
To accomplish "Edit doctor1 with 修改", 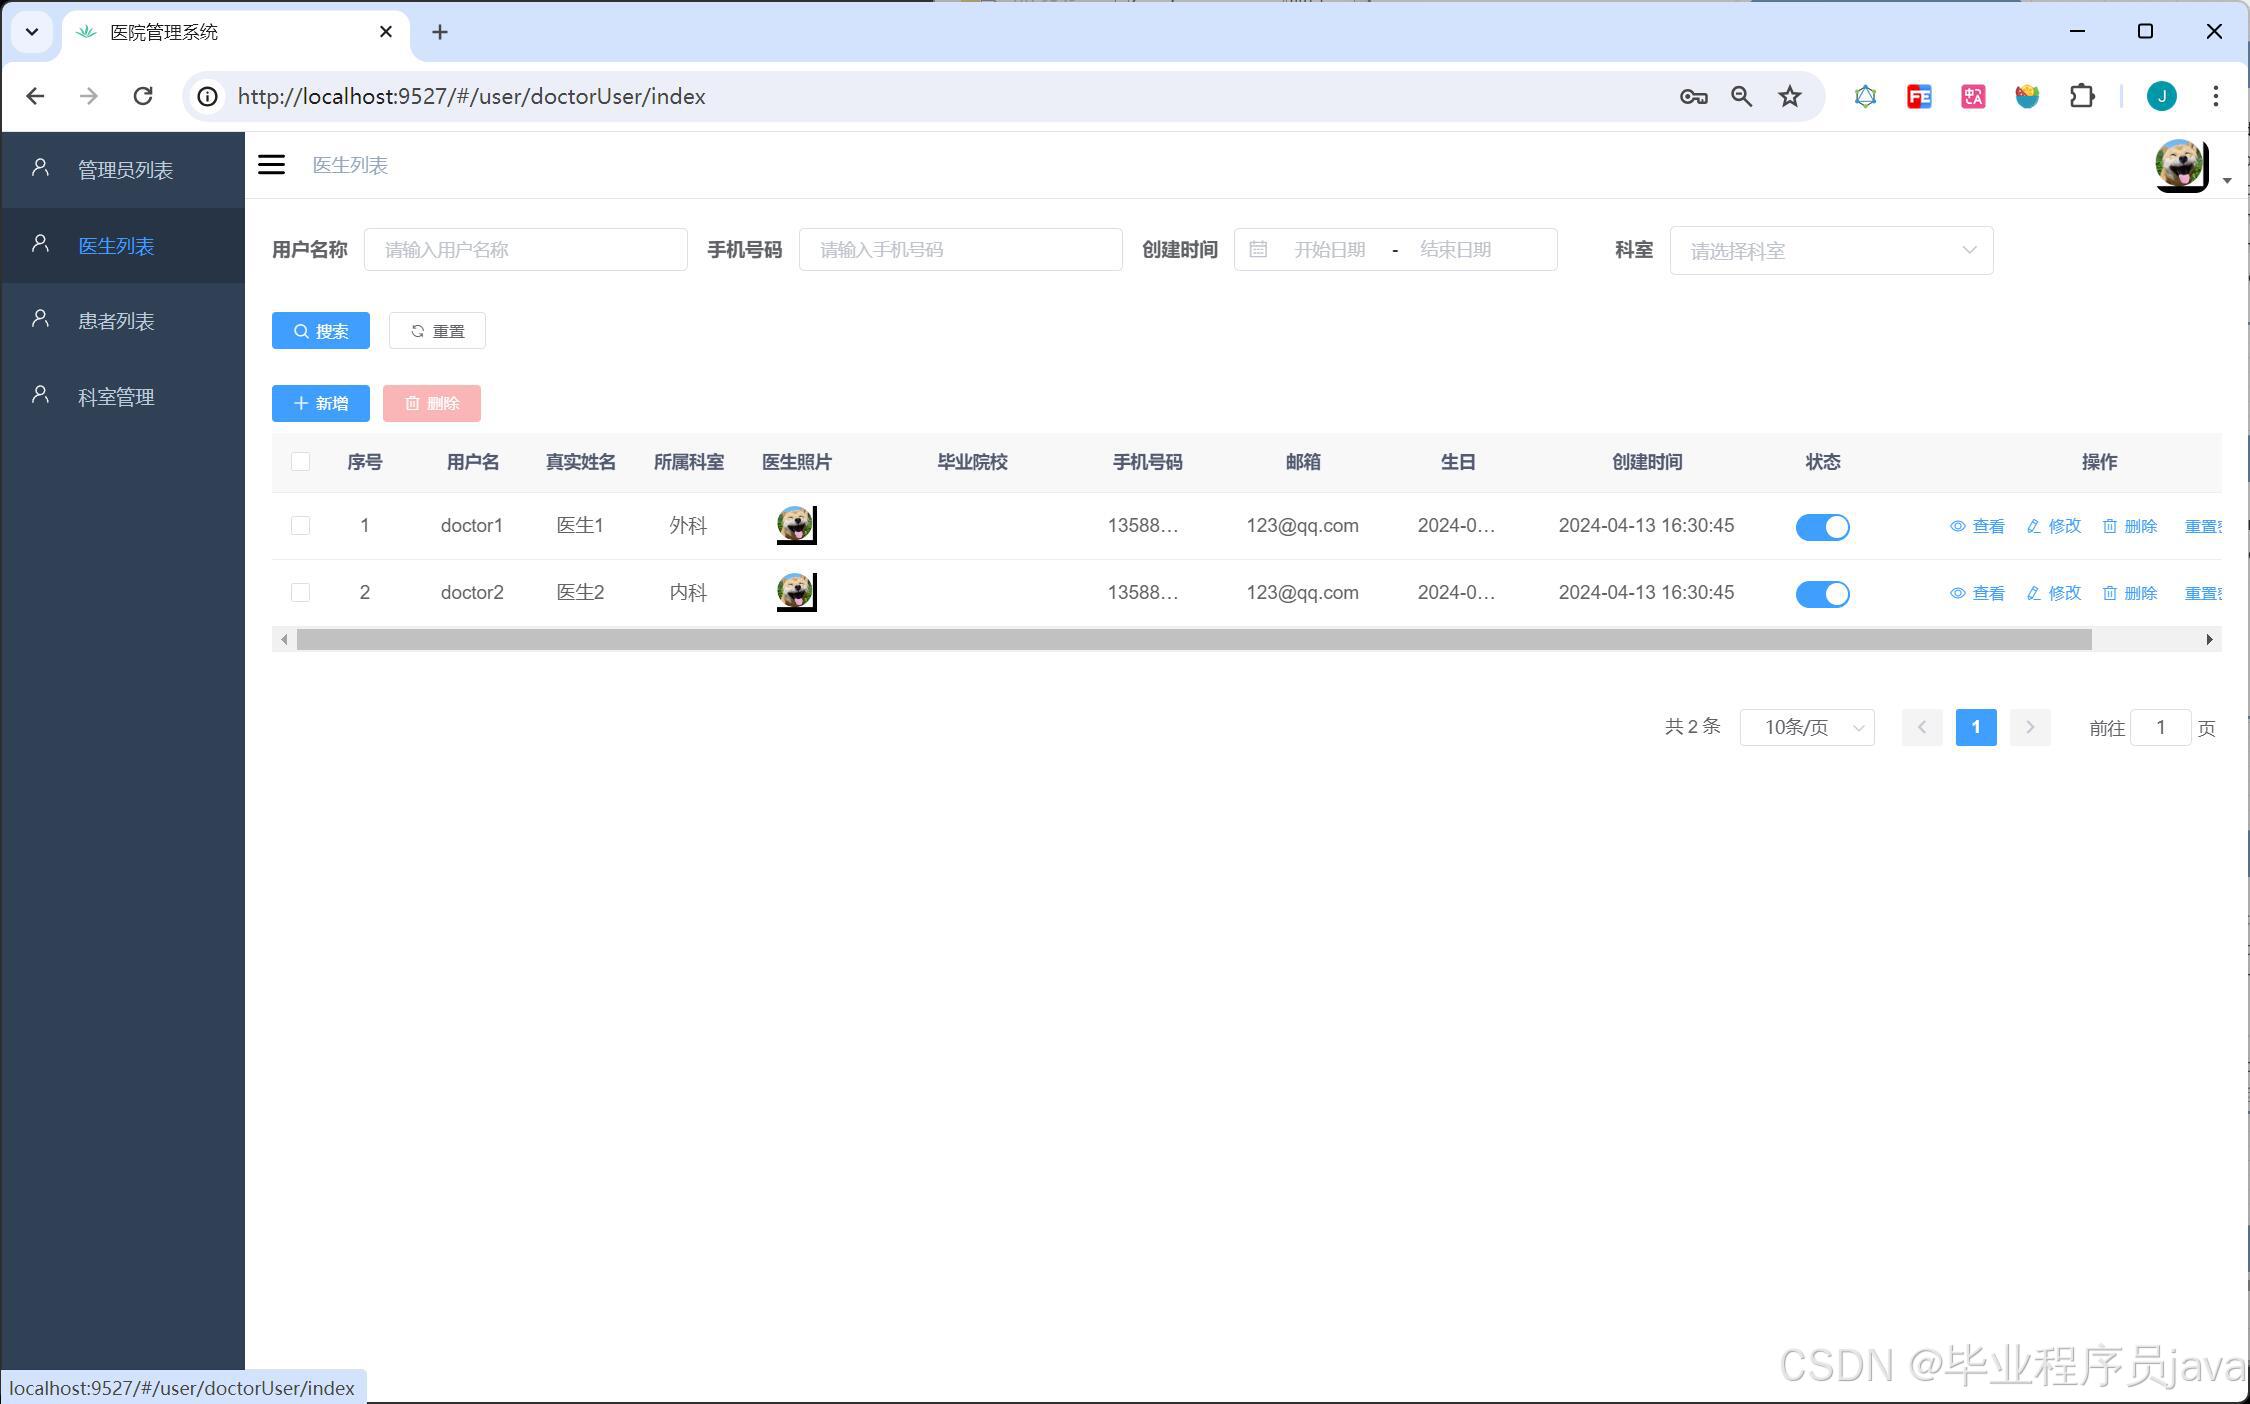I will click(x=2054, y=526).
